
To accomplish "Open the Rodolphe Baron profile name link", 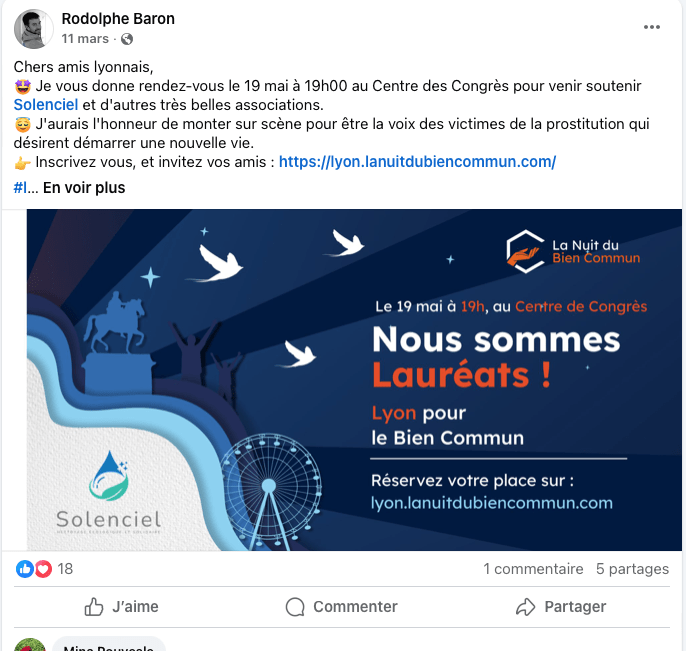I will [118, 19].
